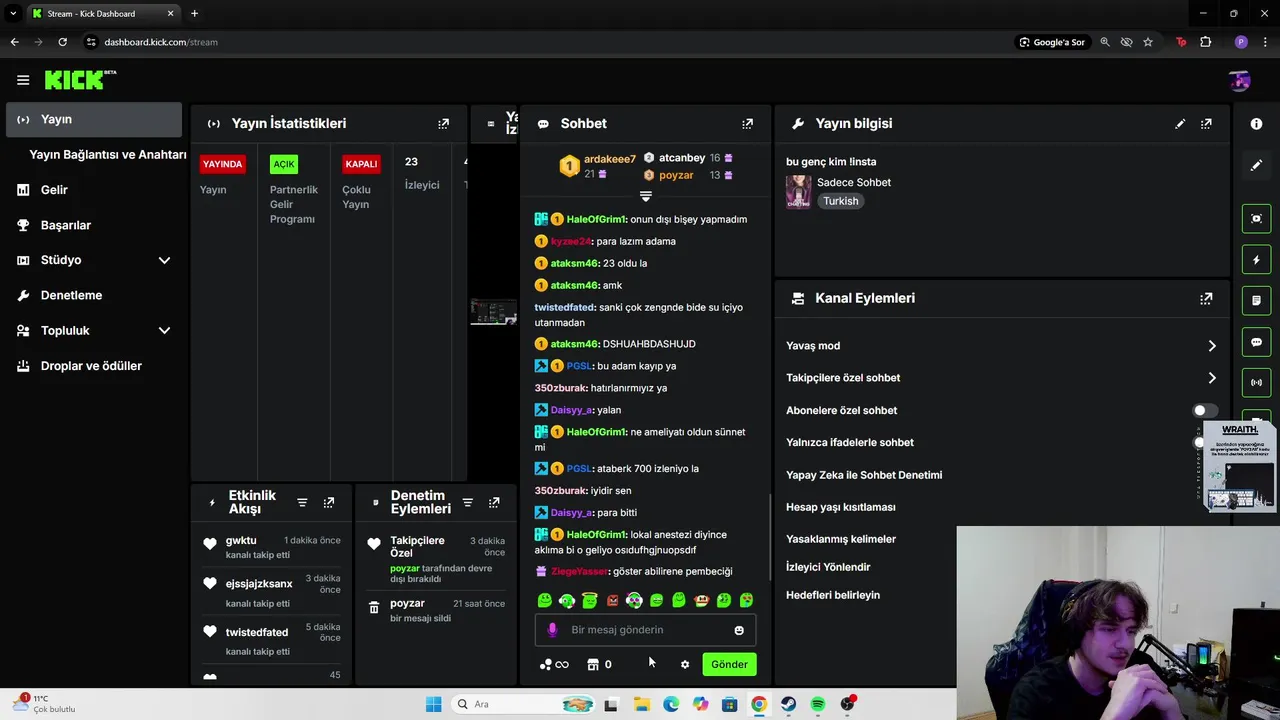Viewport: 1280px width, 720px height.
Task: Open chat settings gear icon
Action: [685, 664]
